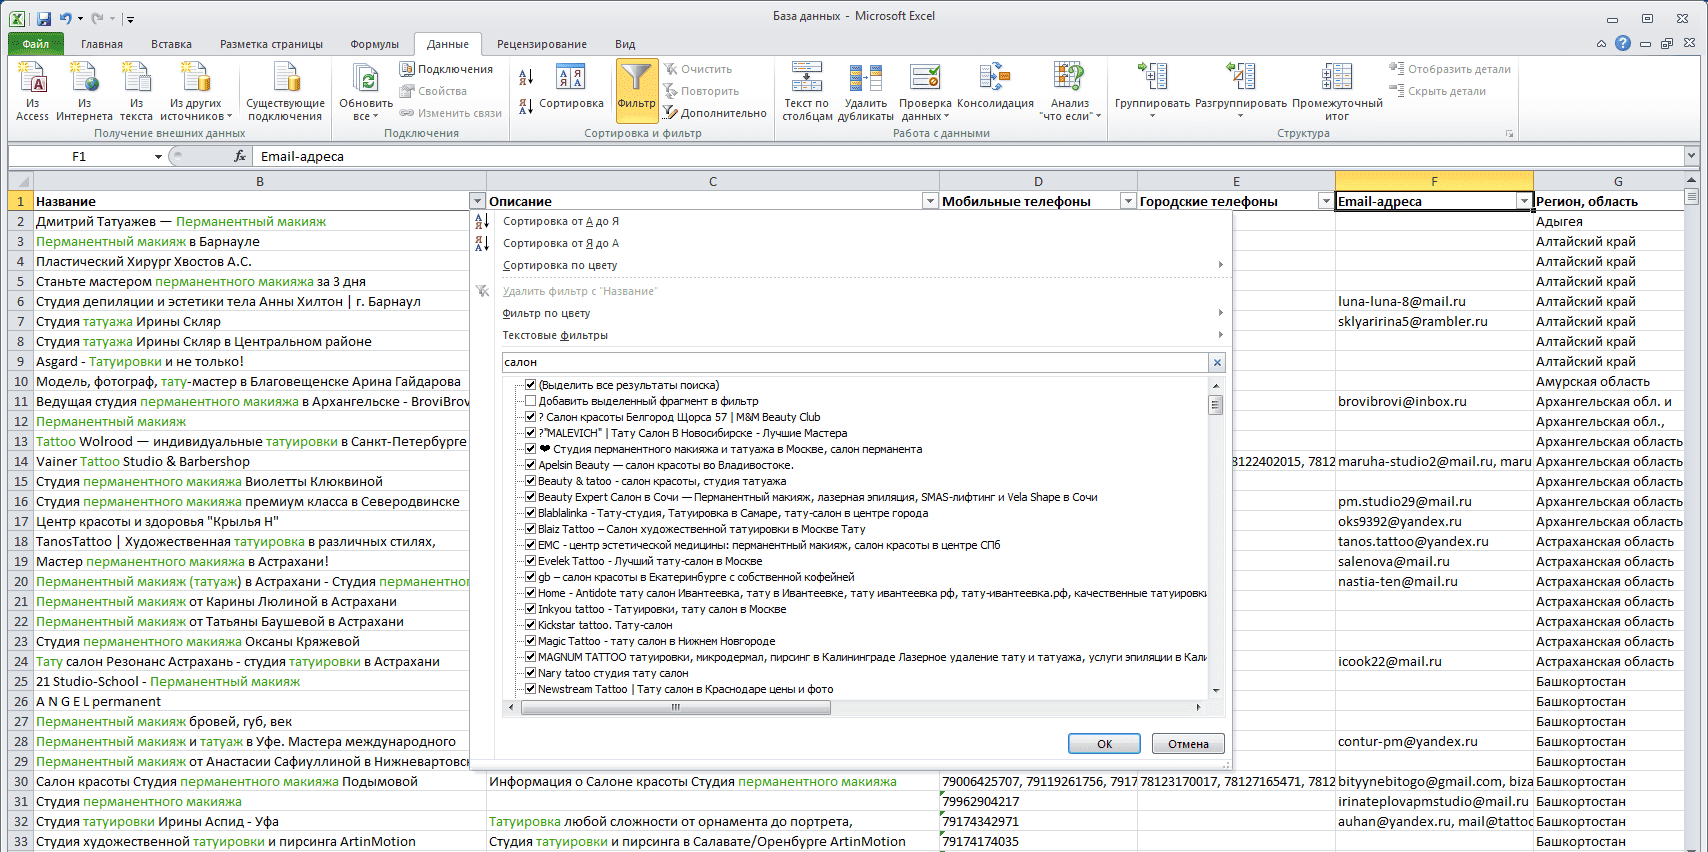
Task: Switch to Формулы tab
Action: pyautogui.click(x=374, y=44)
